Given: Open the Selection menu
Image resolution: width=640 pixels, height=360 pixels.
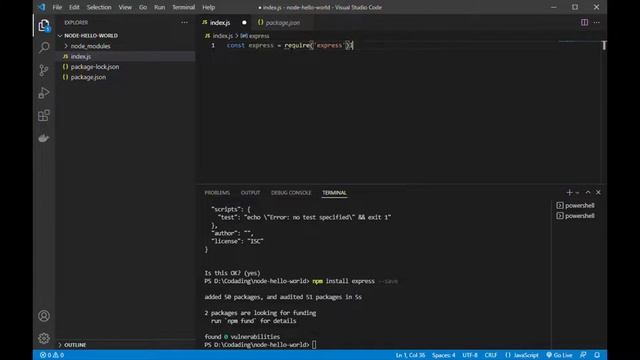Looking at the screenshot, I should (99, 7).
